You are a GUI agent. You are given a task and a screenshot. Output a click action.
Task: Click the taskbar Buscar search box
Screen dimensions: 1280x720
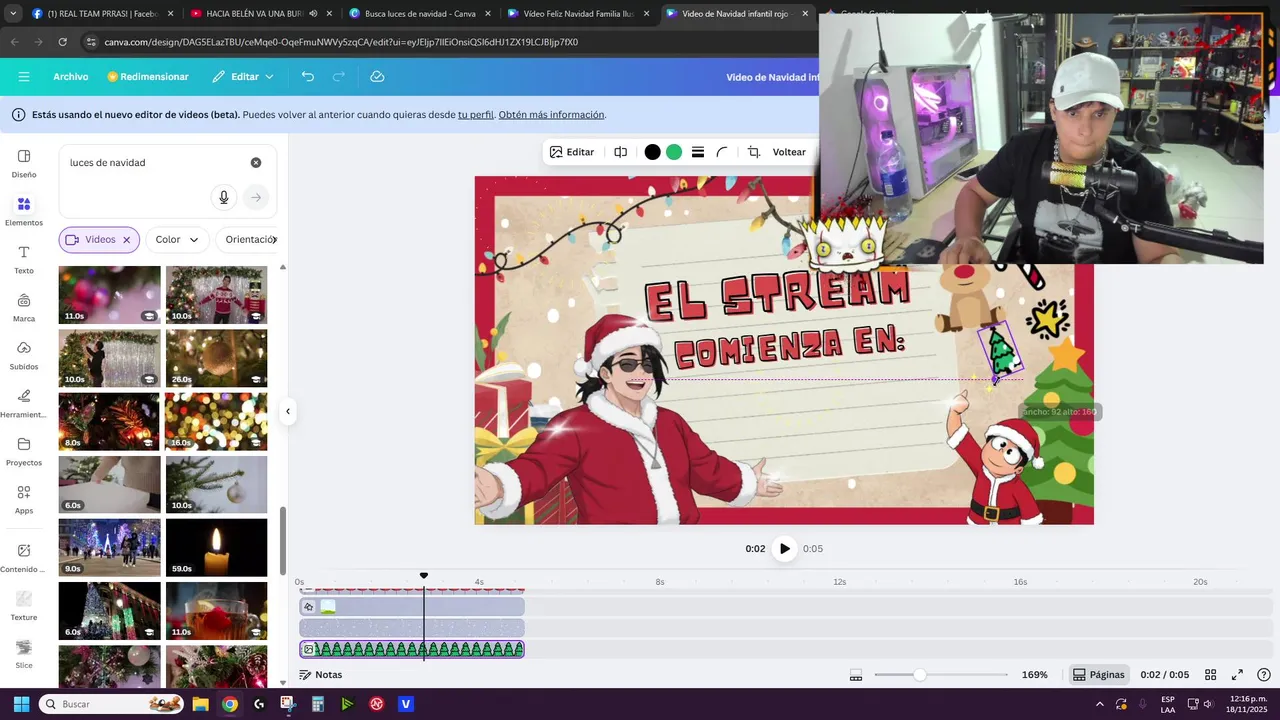pyautogui.click(x=112, y=704)
